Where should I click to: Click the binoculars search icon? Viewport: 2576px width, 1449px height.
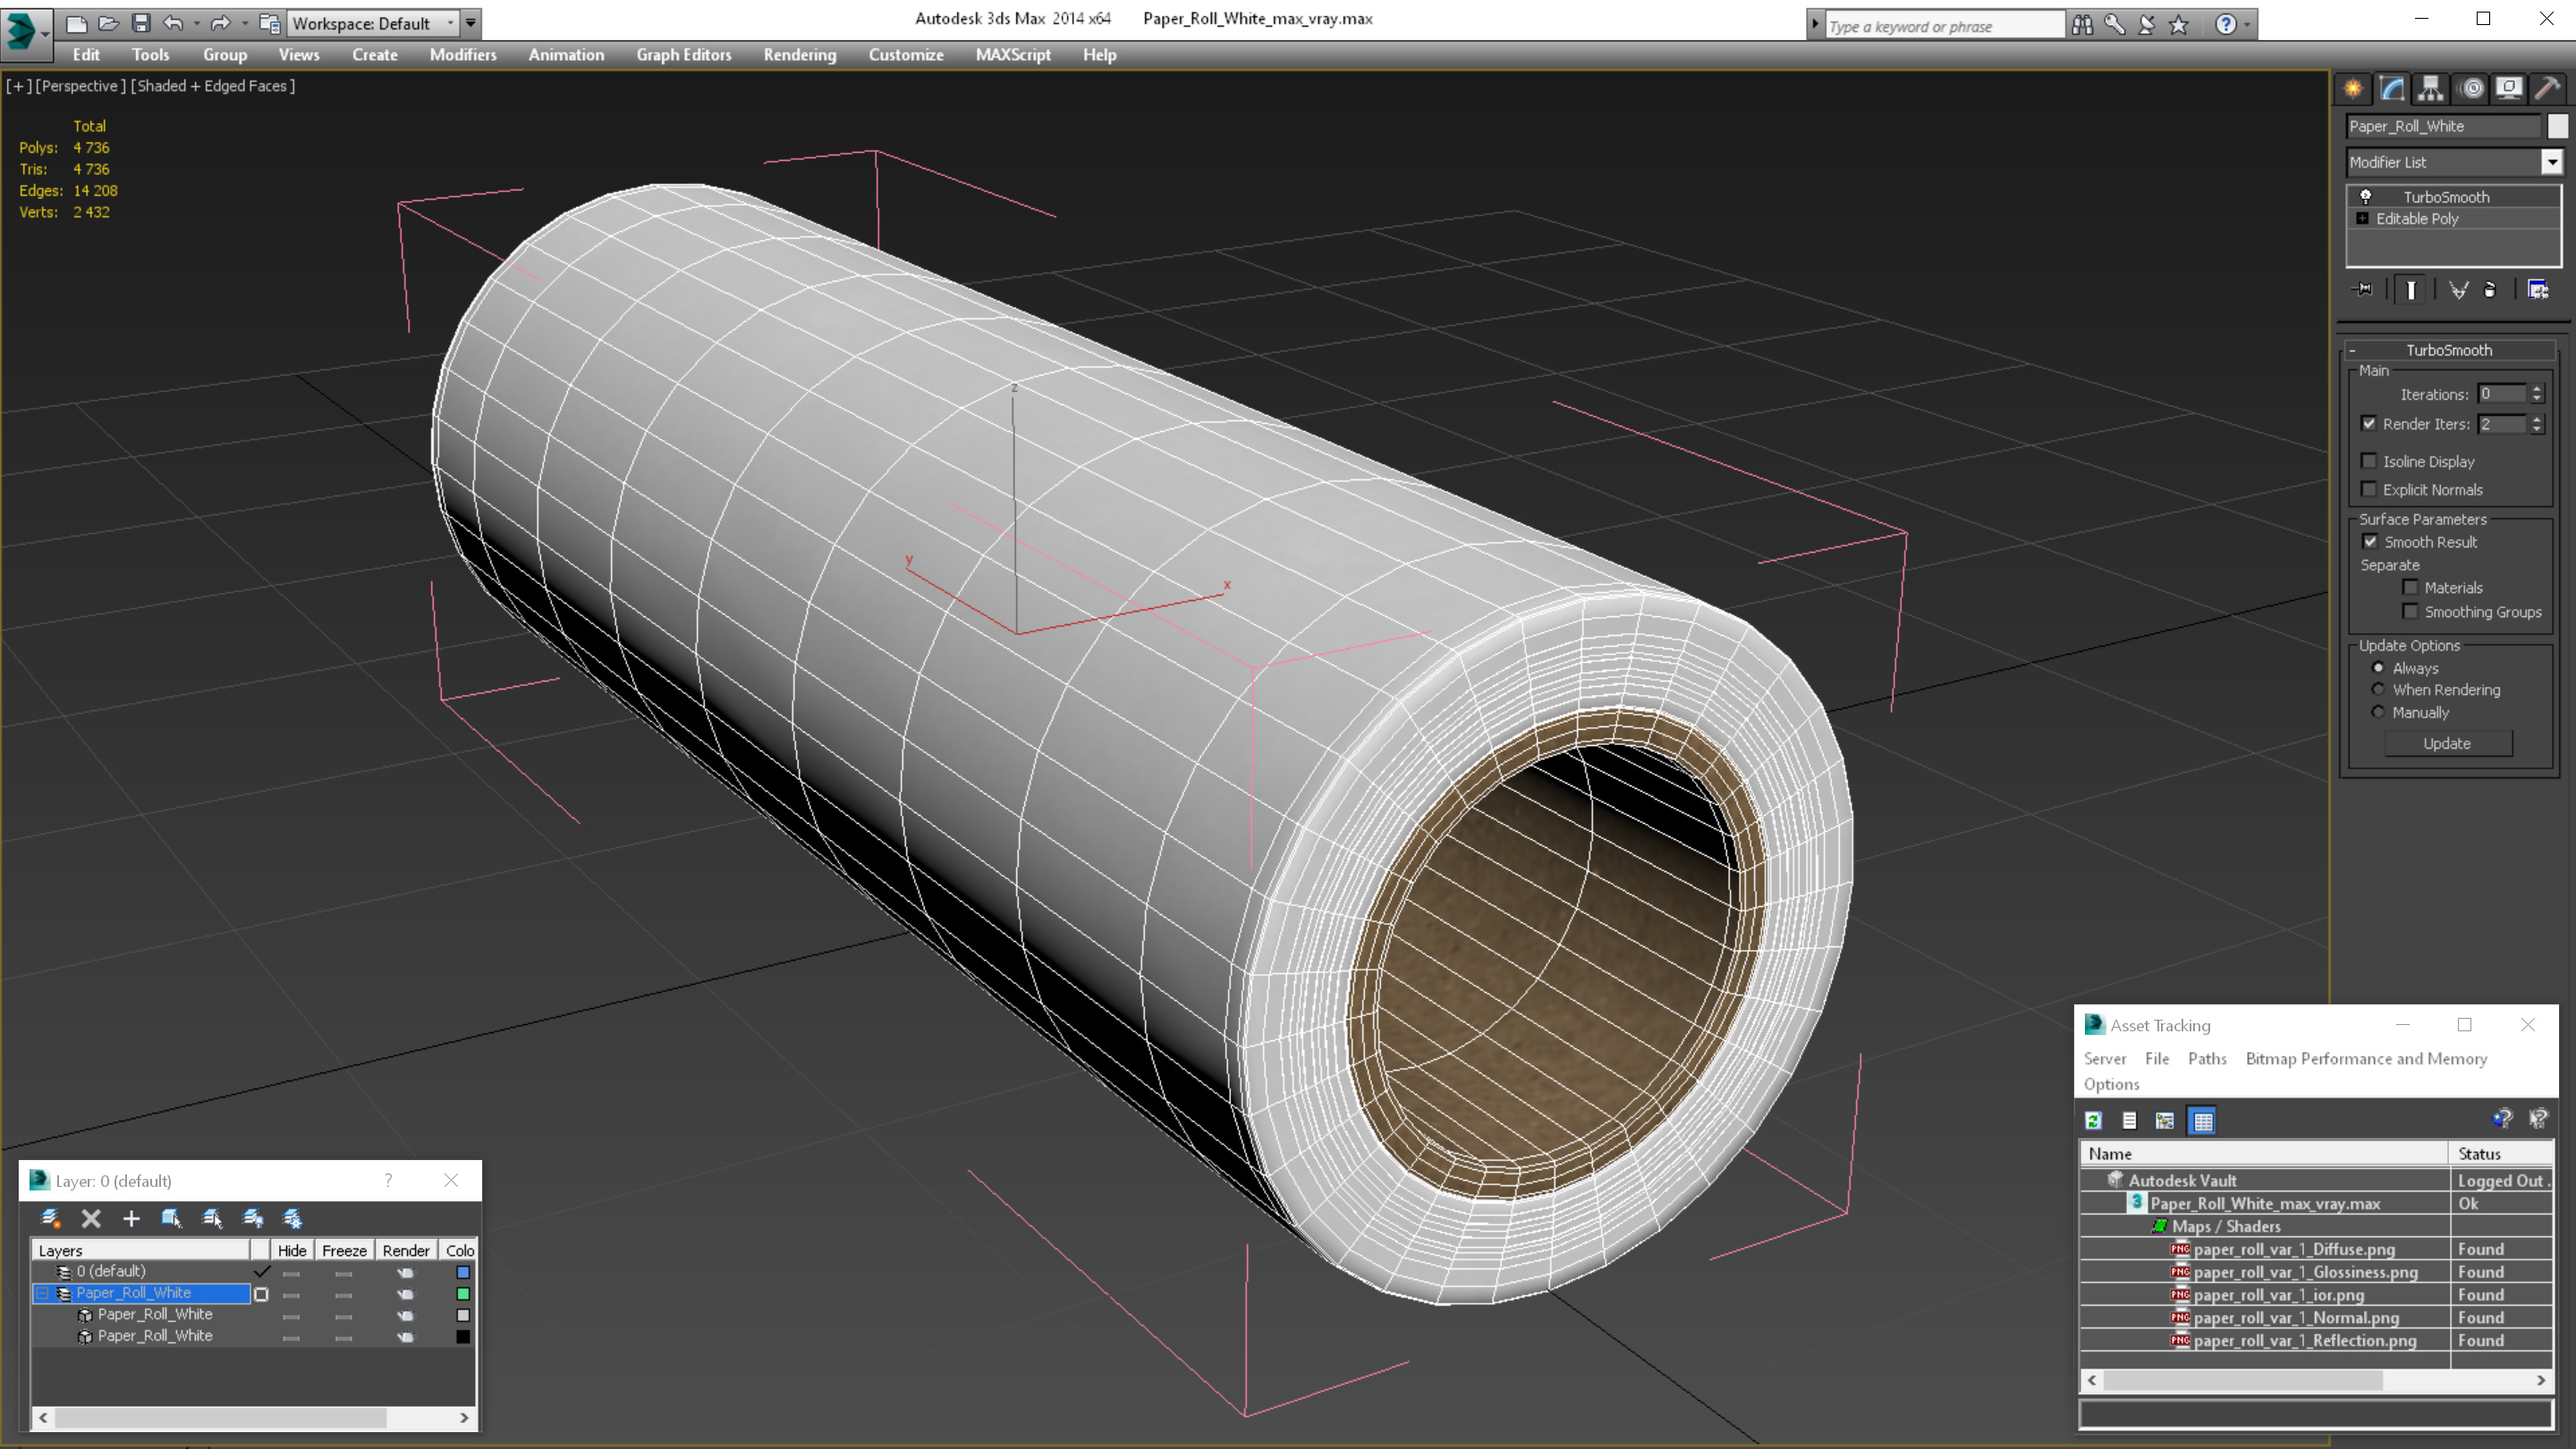coord(2083,25)
